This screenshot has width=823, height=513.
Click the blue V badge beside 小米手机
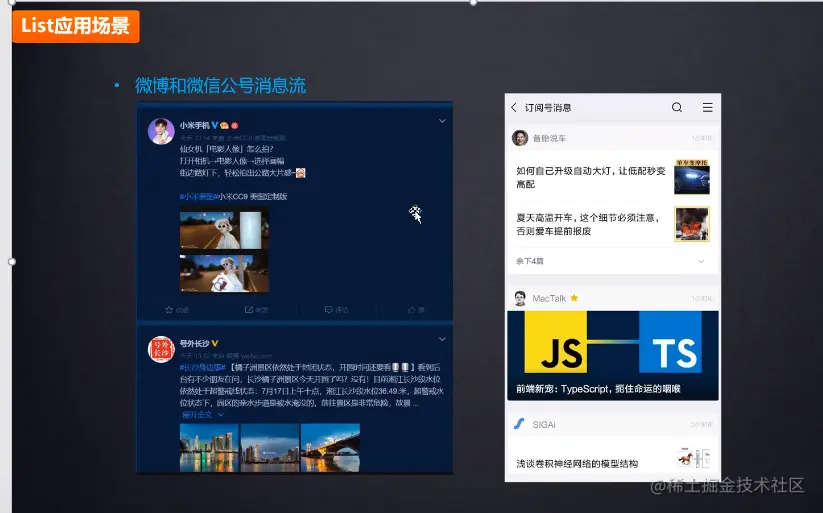[215, 125]
